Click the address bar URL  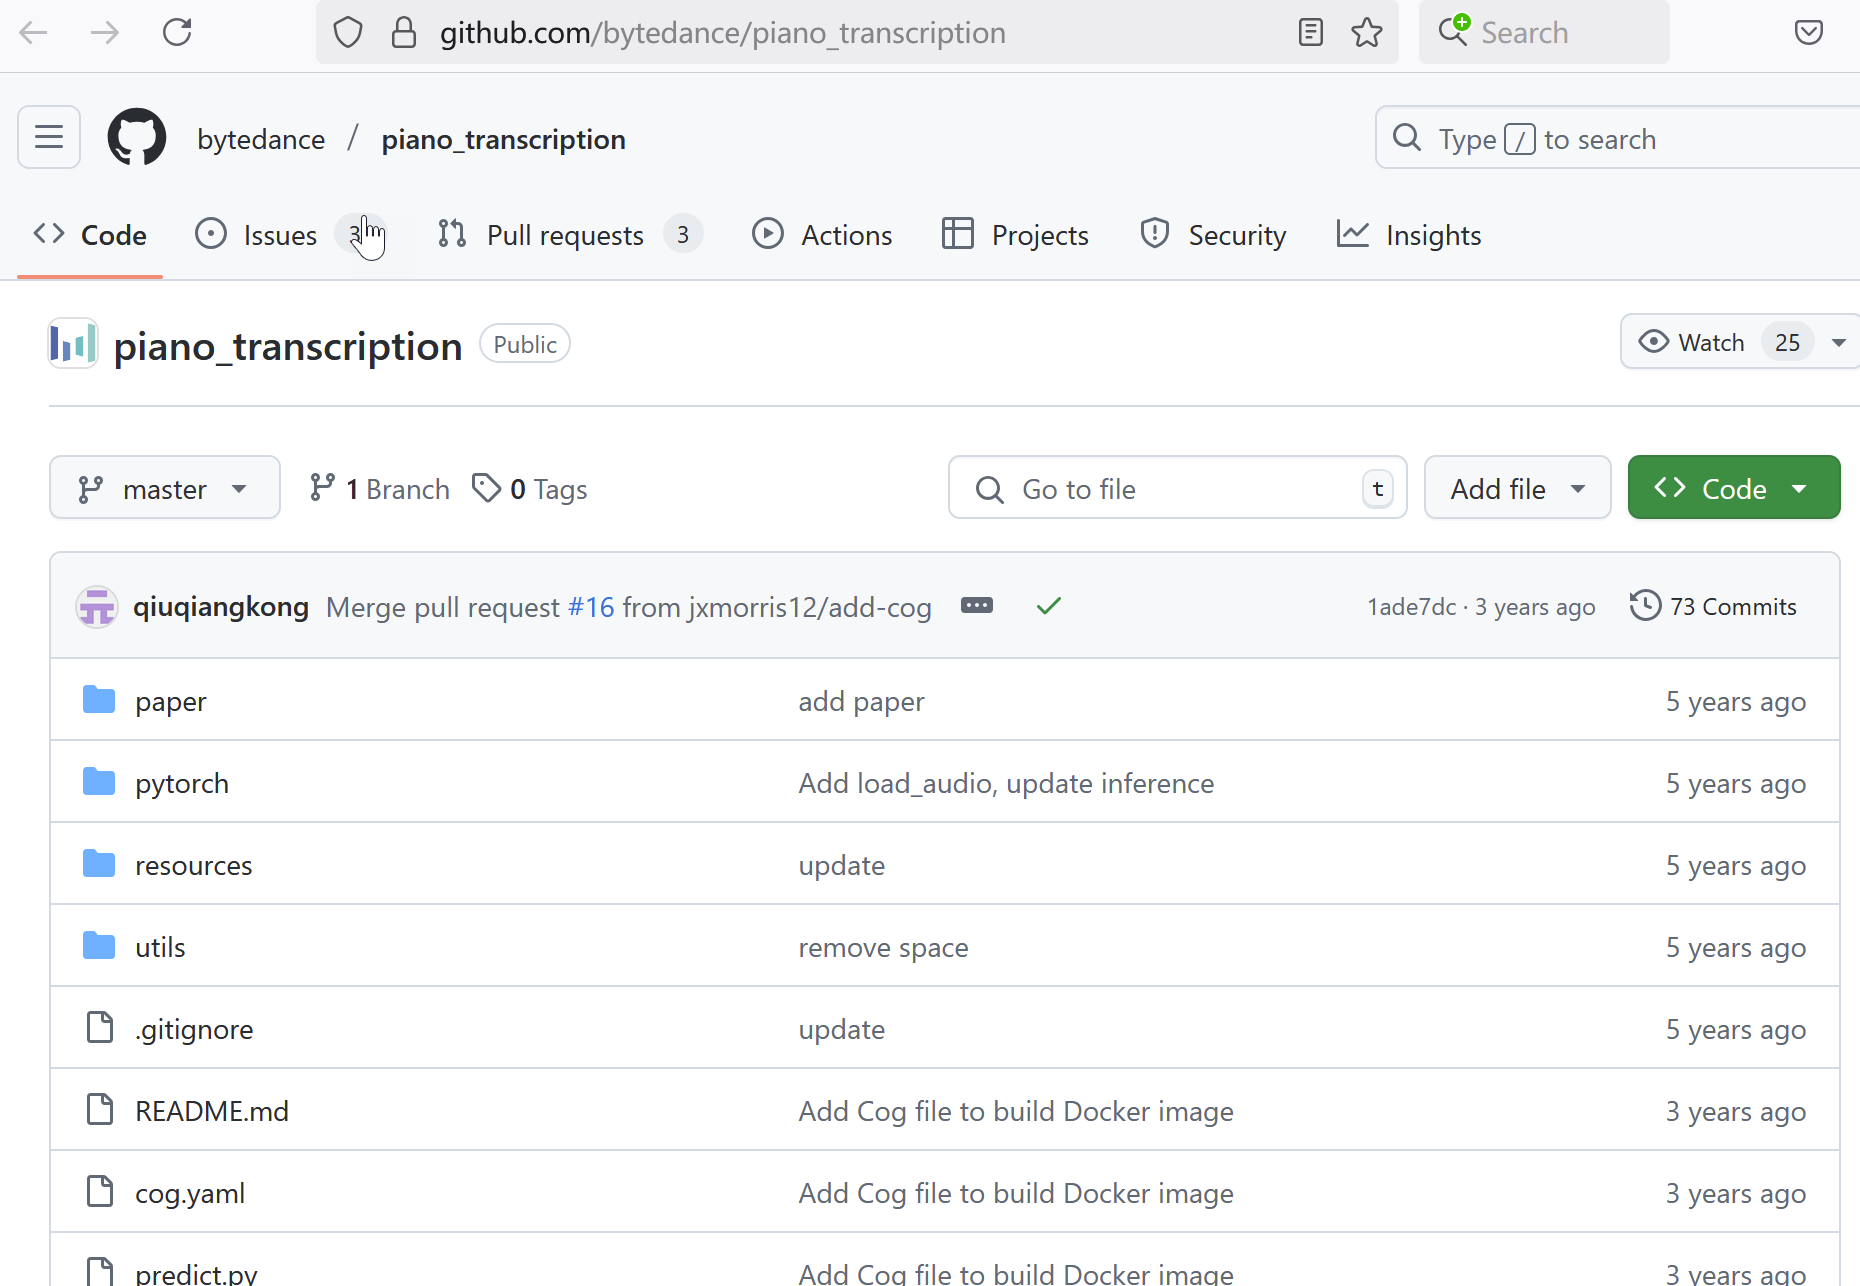pos(723,33)
